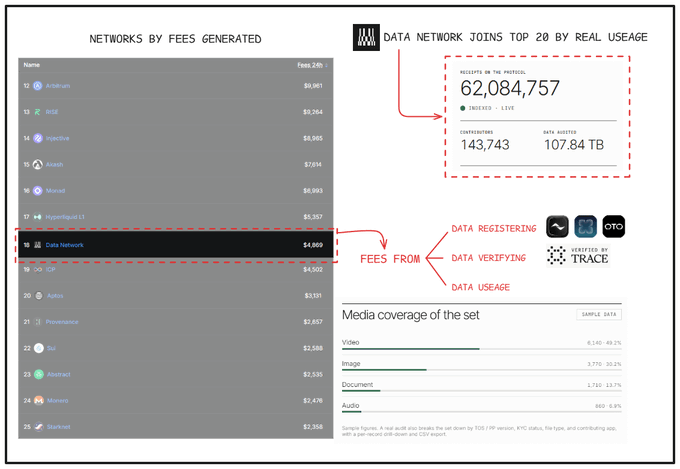Click the 143,743 contributors value
Screen dimensions: 680x469
click(485, 145)
